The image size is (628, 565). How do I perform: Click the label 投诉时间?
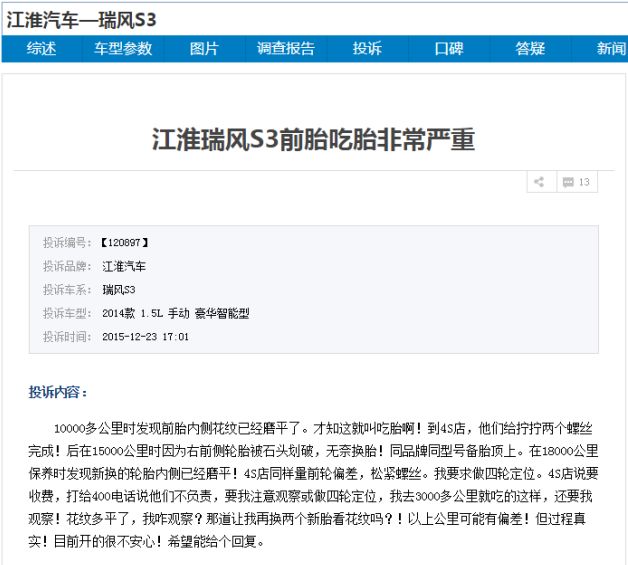pyautogui.click(x=67, y=337)
